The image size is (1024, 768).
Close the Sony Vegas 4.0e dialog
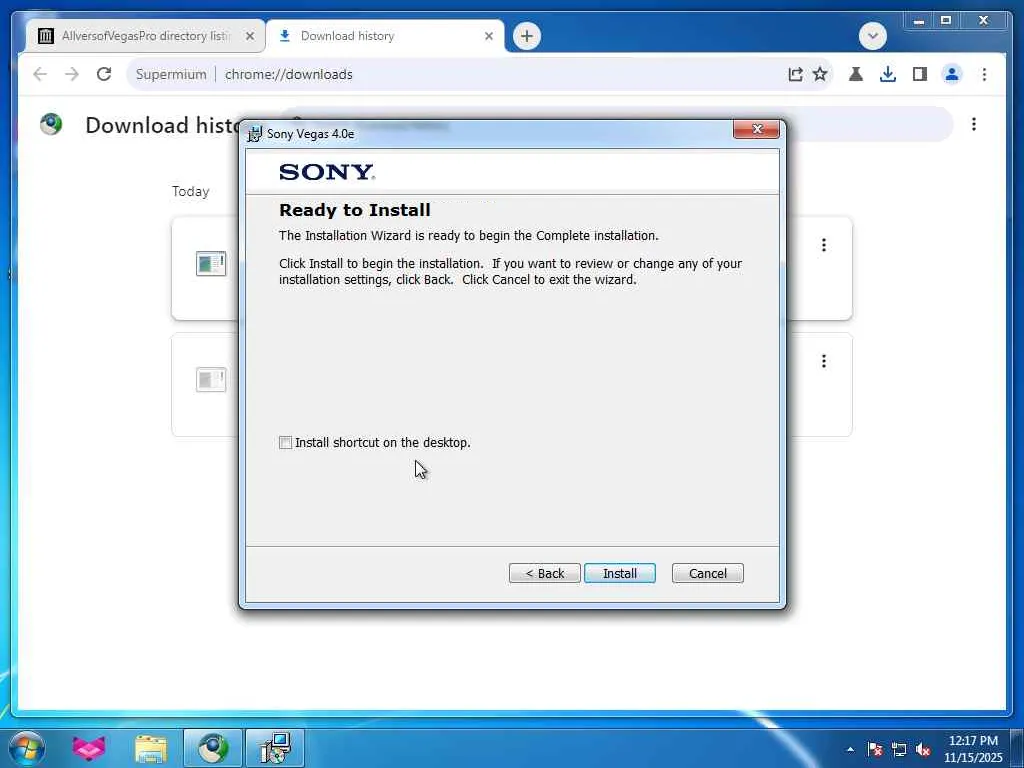[x=756, y=129]
